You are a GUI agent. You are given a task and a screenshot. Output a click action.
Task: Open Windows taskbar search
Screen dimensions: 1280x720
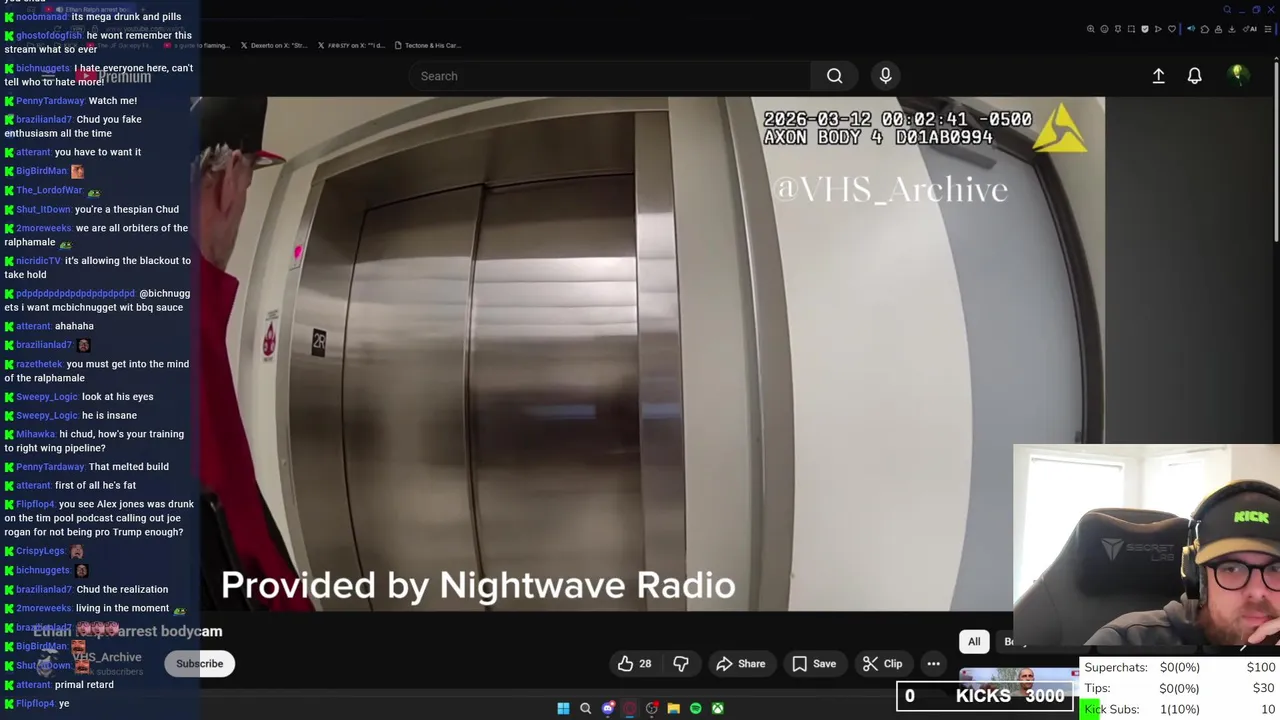(x=585, y=708)
